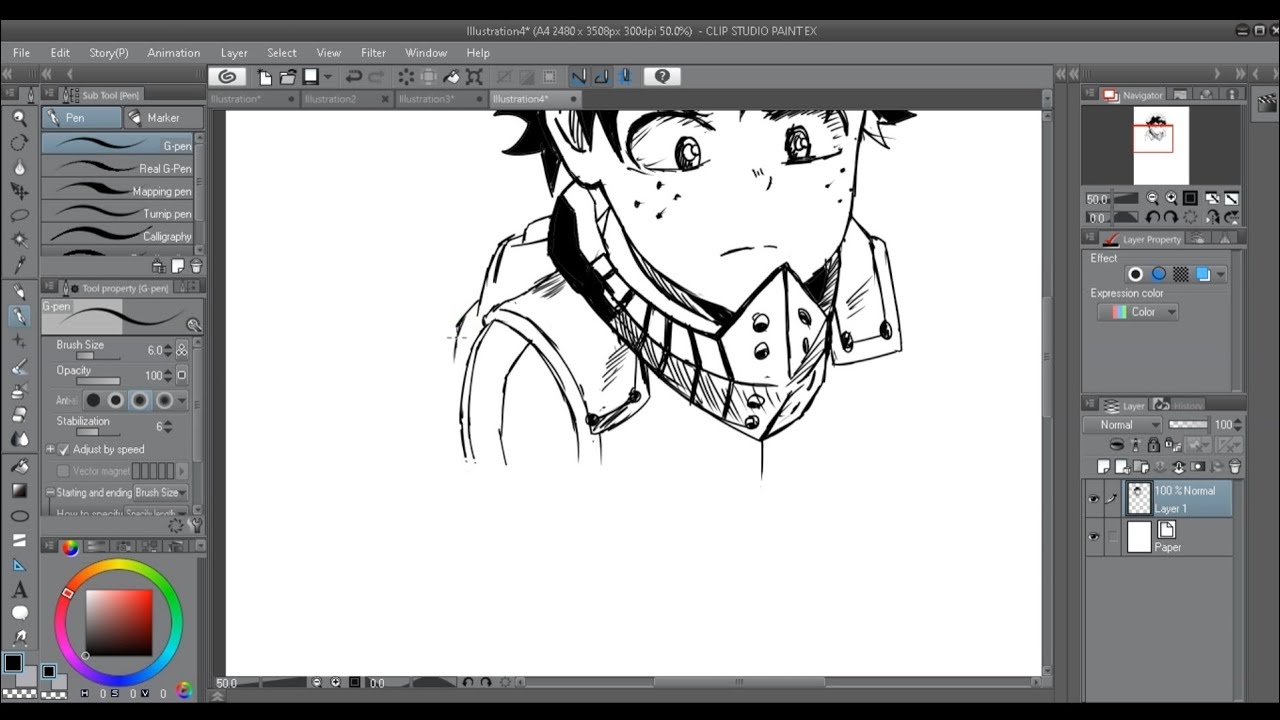Toggle Vector magnet checkbox
1280x720 pixels.
pyautogui.click(x=64, y=471)
